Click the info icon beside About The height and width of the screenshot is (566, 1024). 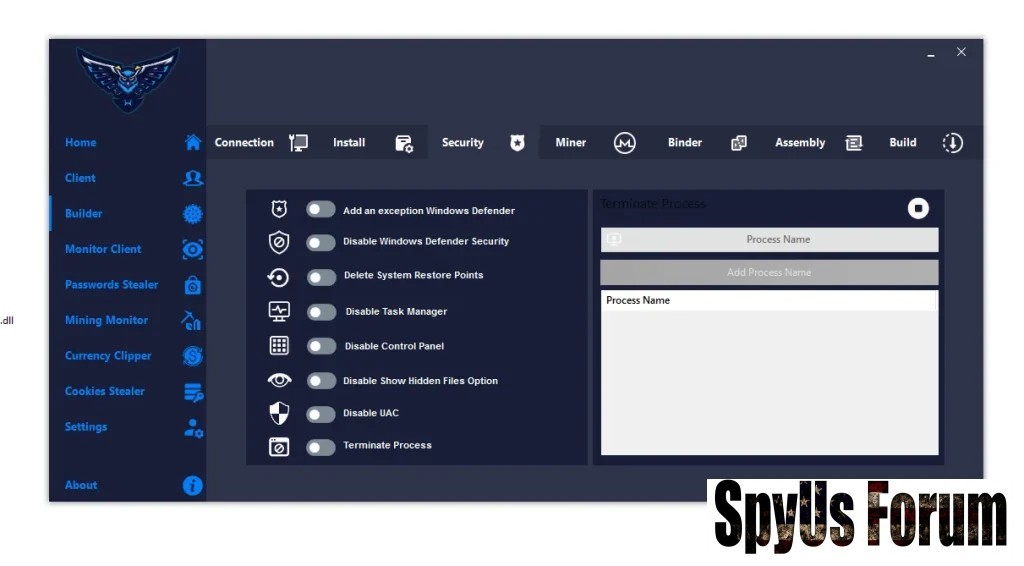pyautogui.click(x=193, y=486)
